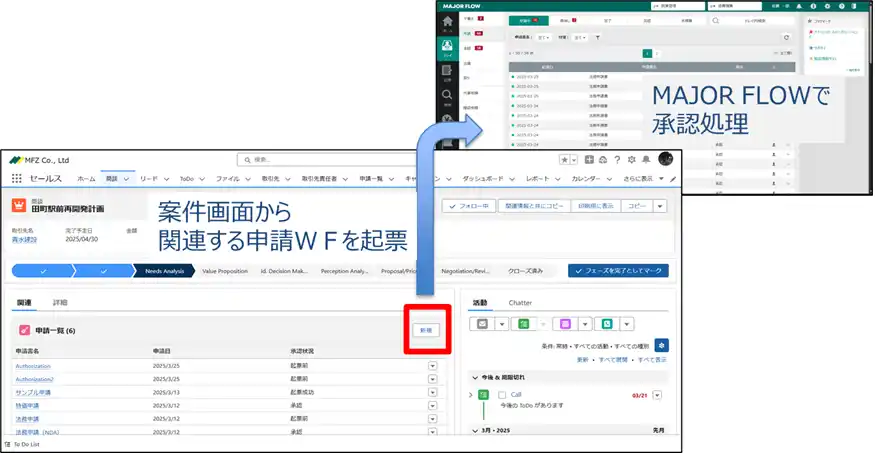Screen dimensions: 875x453
Task: Expand more actions dropdown next to コピー
Action: [663, 206]
